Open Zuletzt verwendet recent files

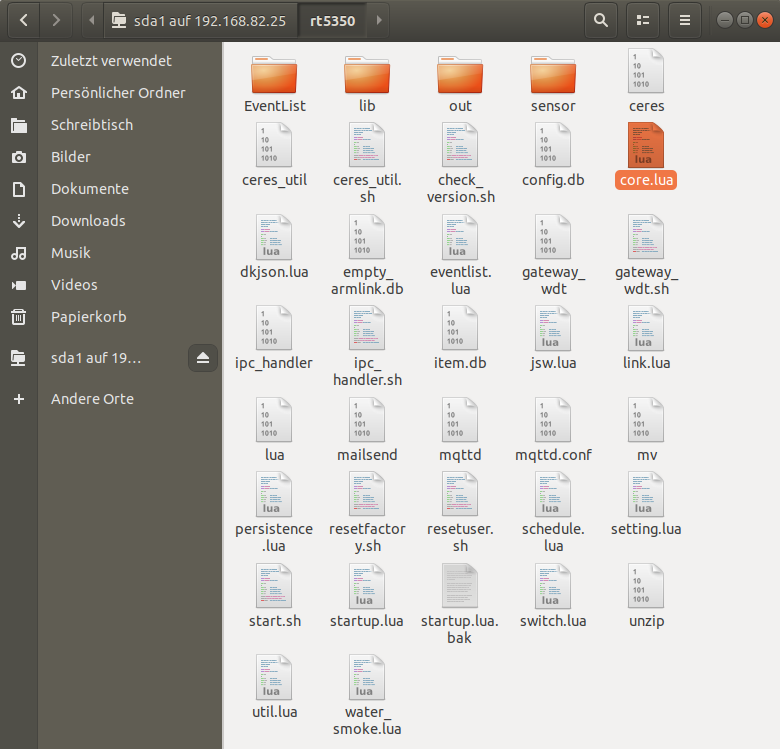pos(111,61)
